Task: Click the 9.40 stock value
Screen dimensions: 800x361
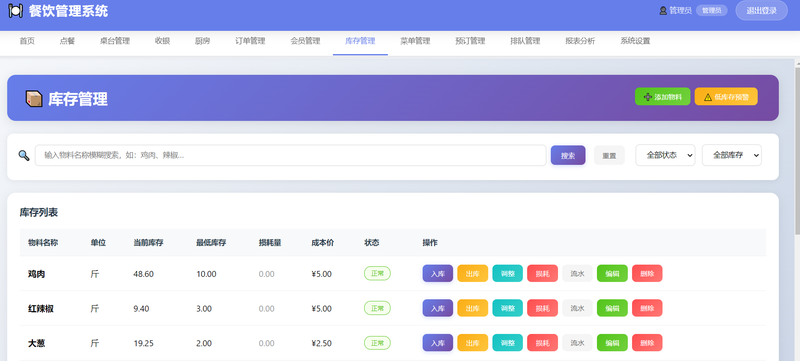Action: (x=141, y=308)
